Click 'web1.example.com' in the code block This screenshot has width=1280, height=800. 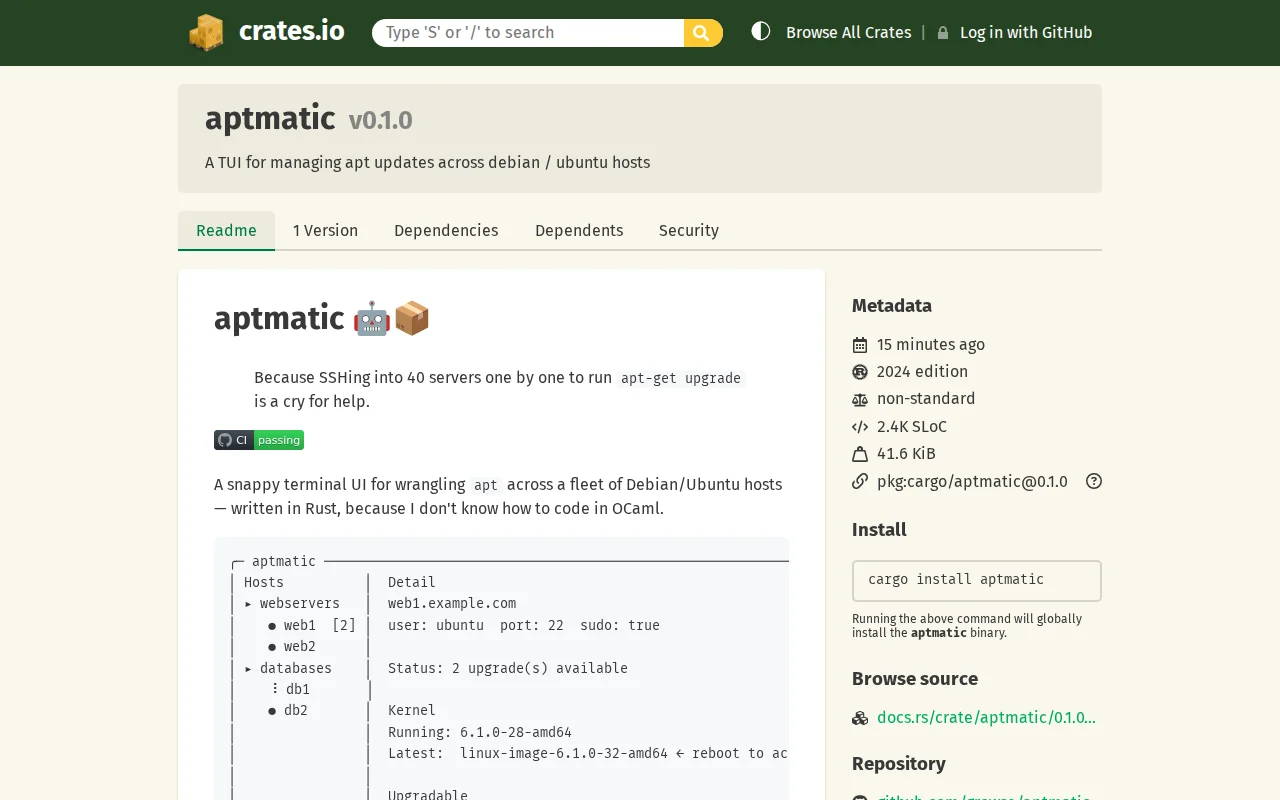pyautogui.click(x=452, y=603)
